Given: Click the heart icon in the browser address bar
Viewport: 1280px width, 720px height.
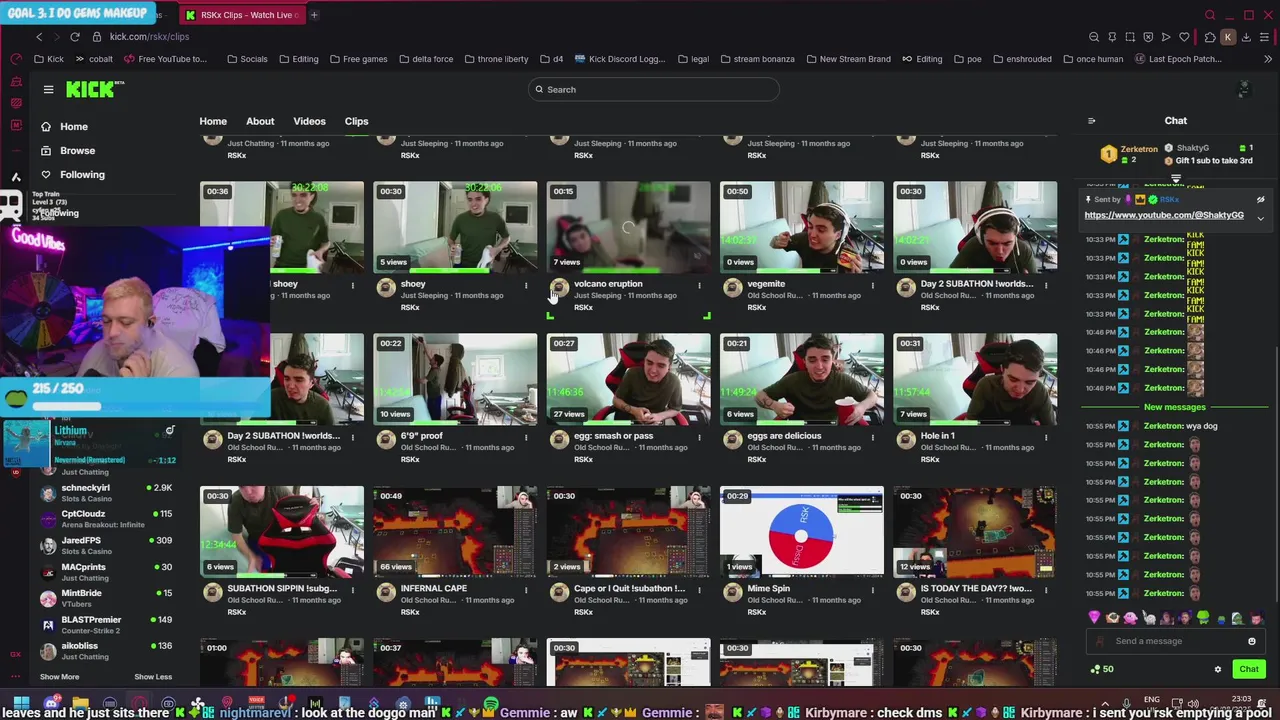Looking at the screenshot, I should pos(1184,37).
